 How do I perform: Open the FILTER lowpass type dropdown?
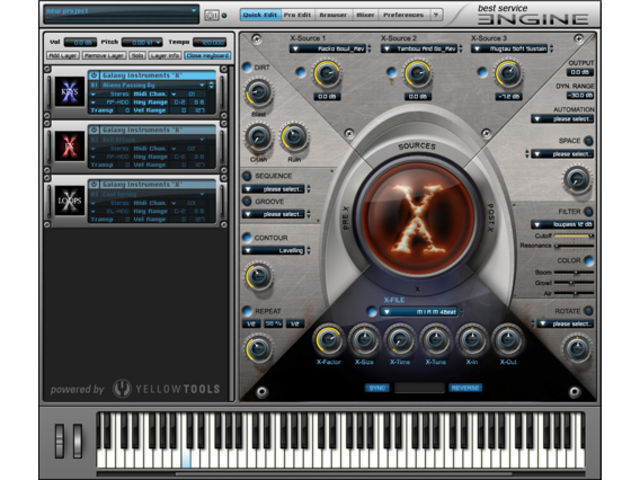[x=562, y=224]
